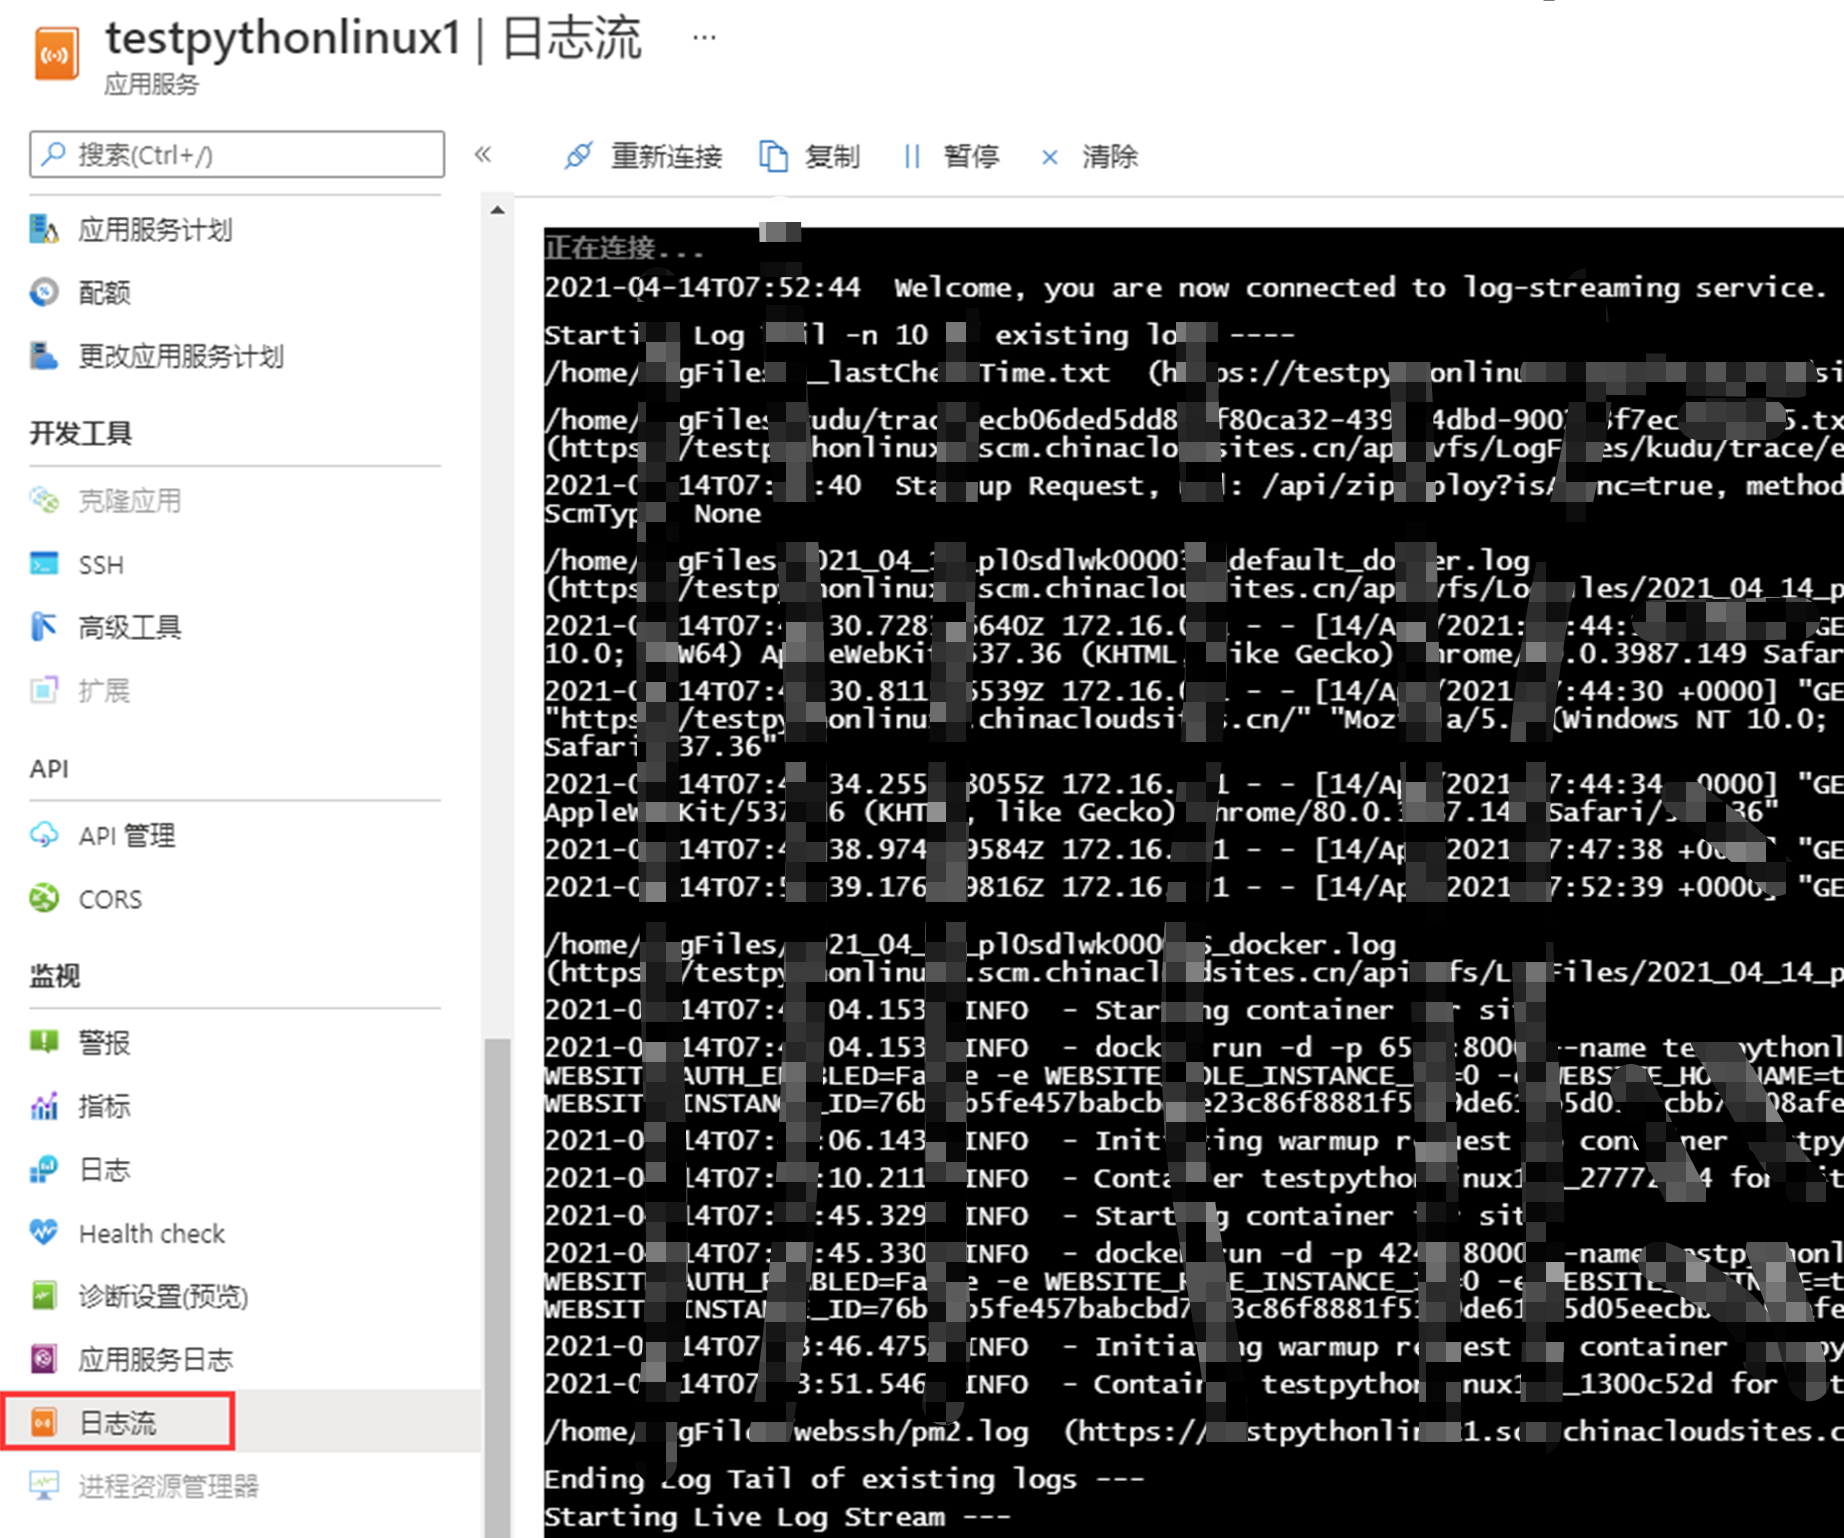This screenshot has width=1844, height=1538.
Task: Click the 搜索 search box in sidebar
Action: pos(237,154)
